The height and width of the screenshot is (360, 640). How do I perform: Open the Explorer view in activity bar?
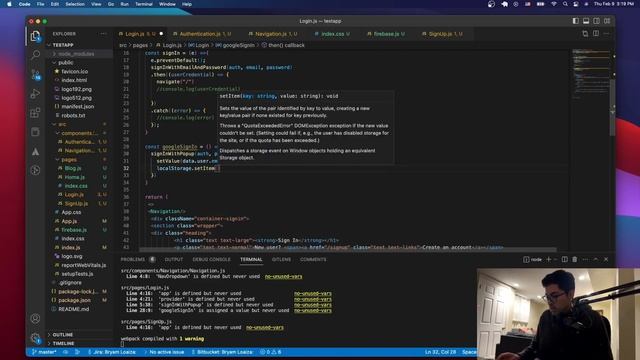36,36
